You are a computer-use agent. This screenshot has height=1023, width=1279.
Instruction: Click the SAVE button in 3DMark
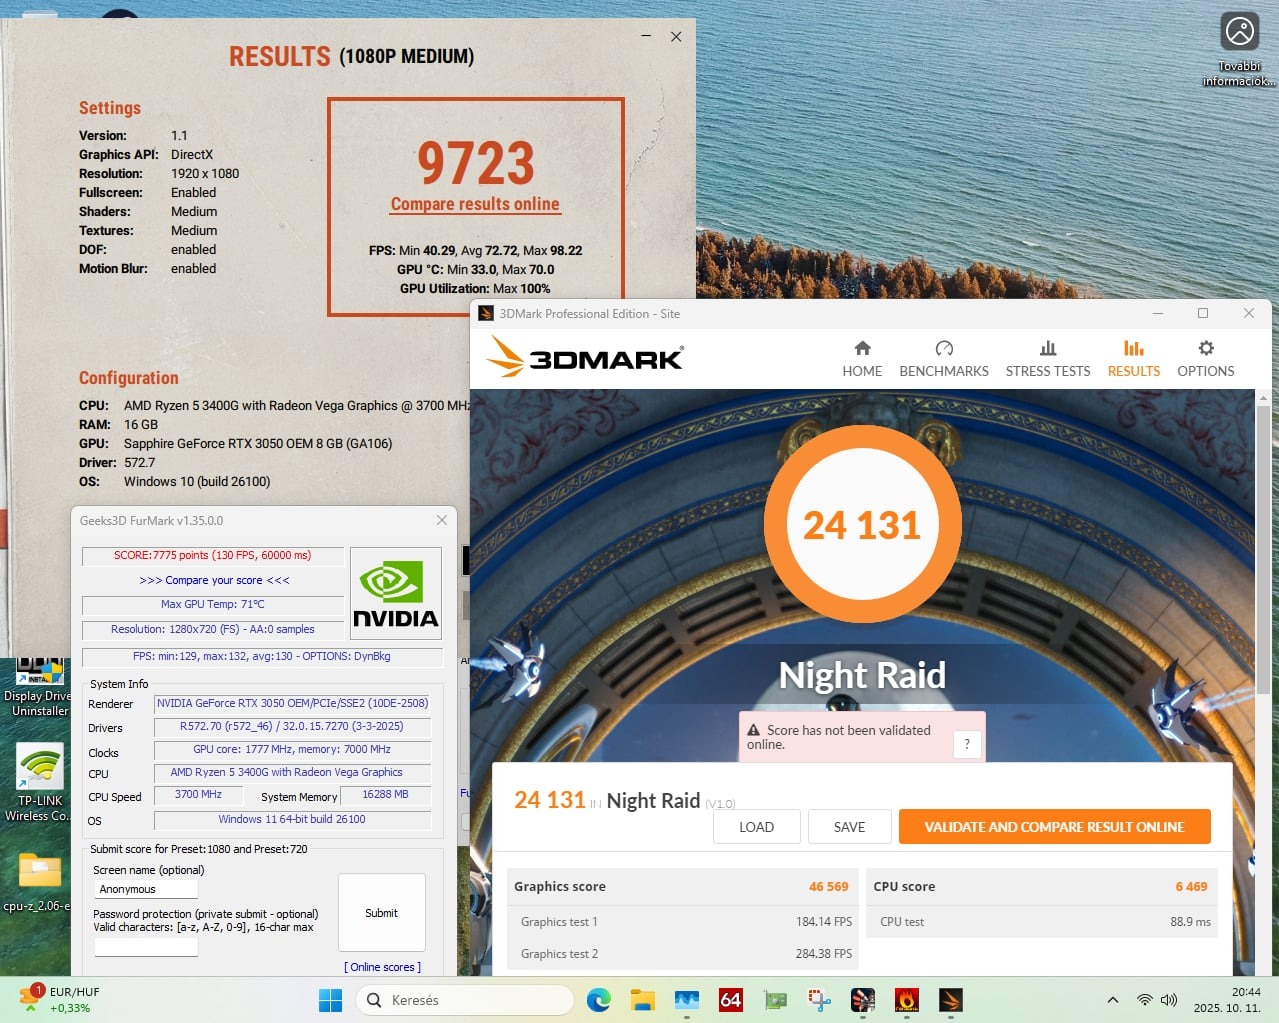(x=850, y=827)
